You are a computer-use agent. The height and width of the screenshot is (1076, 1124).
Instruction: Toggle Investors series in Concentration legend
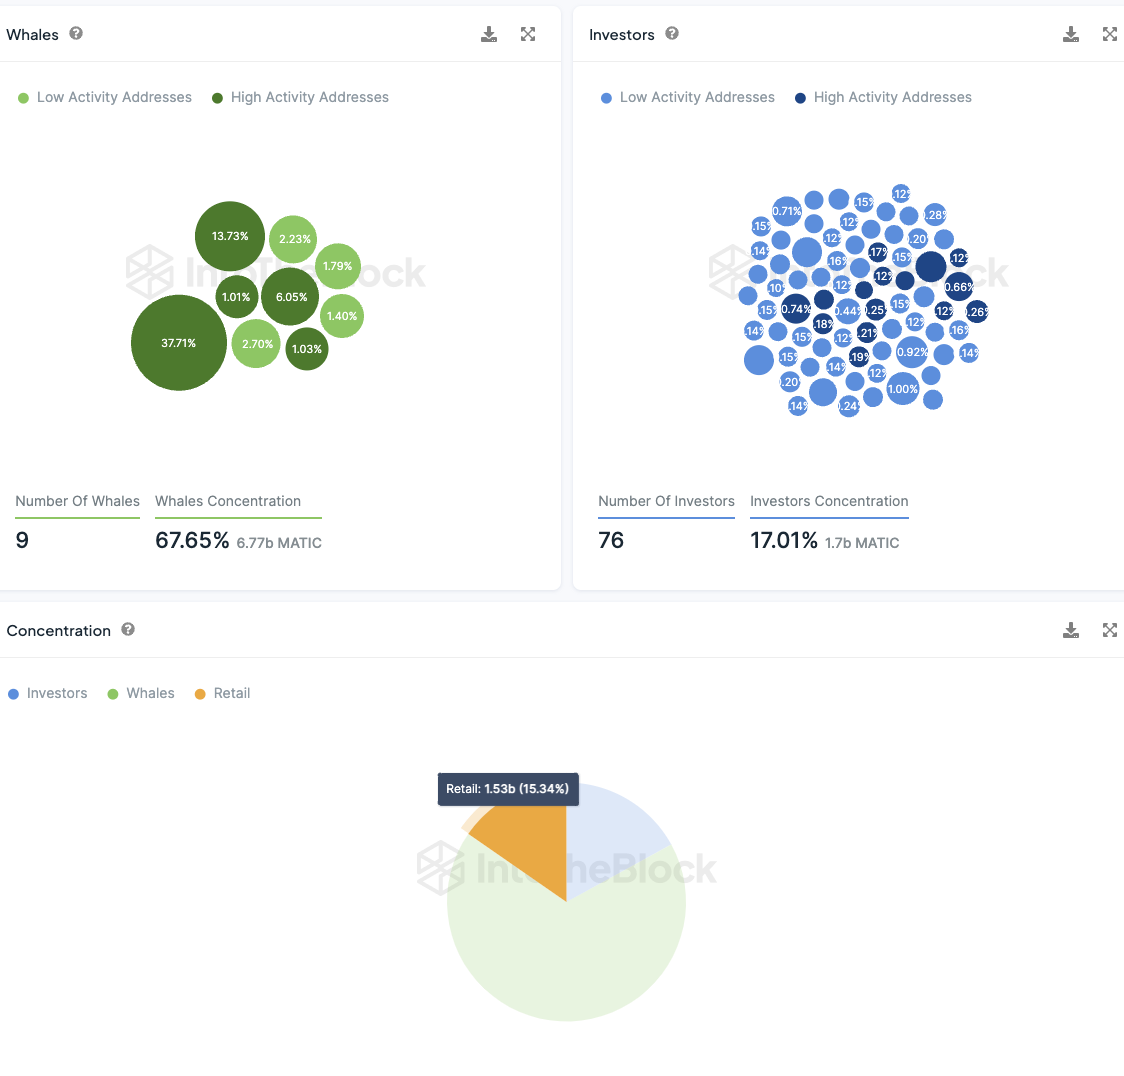click(x=47, y=693)
